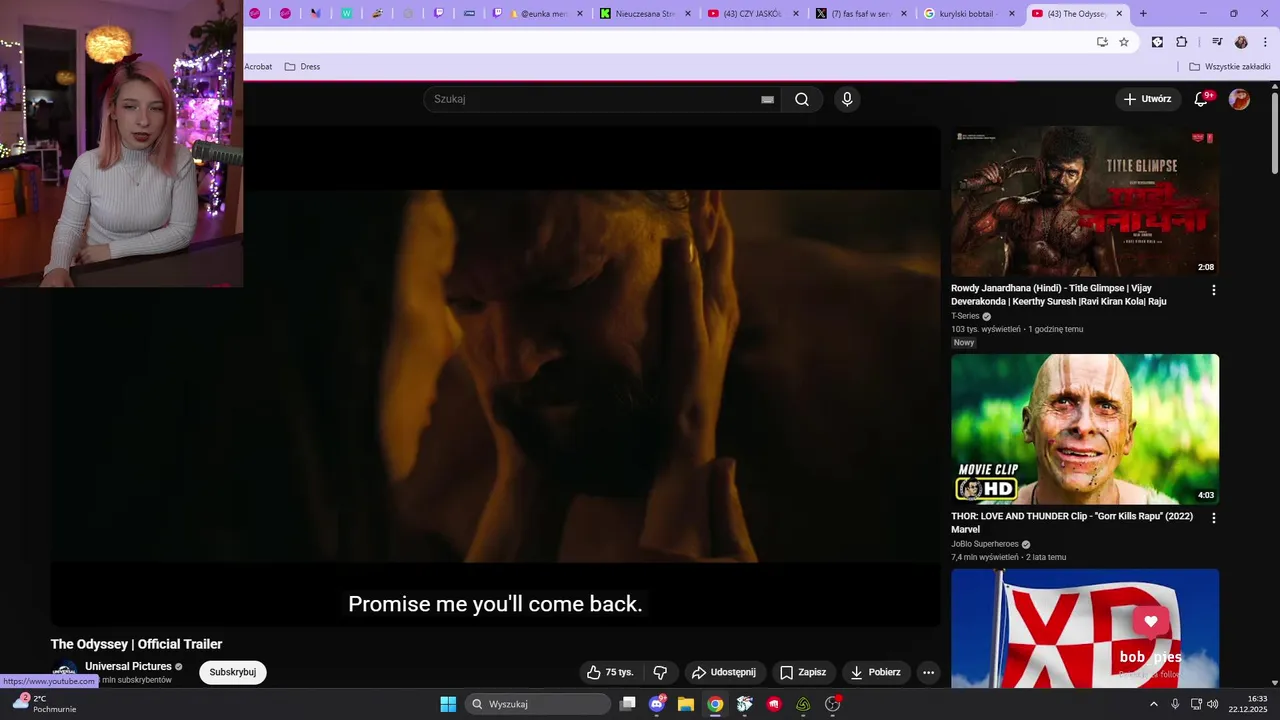Open 'THOR: LOVE AND THUNDER Clip' title
Viewport: 1280px width, 720px height.
click(x=1072, y=523)
